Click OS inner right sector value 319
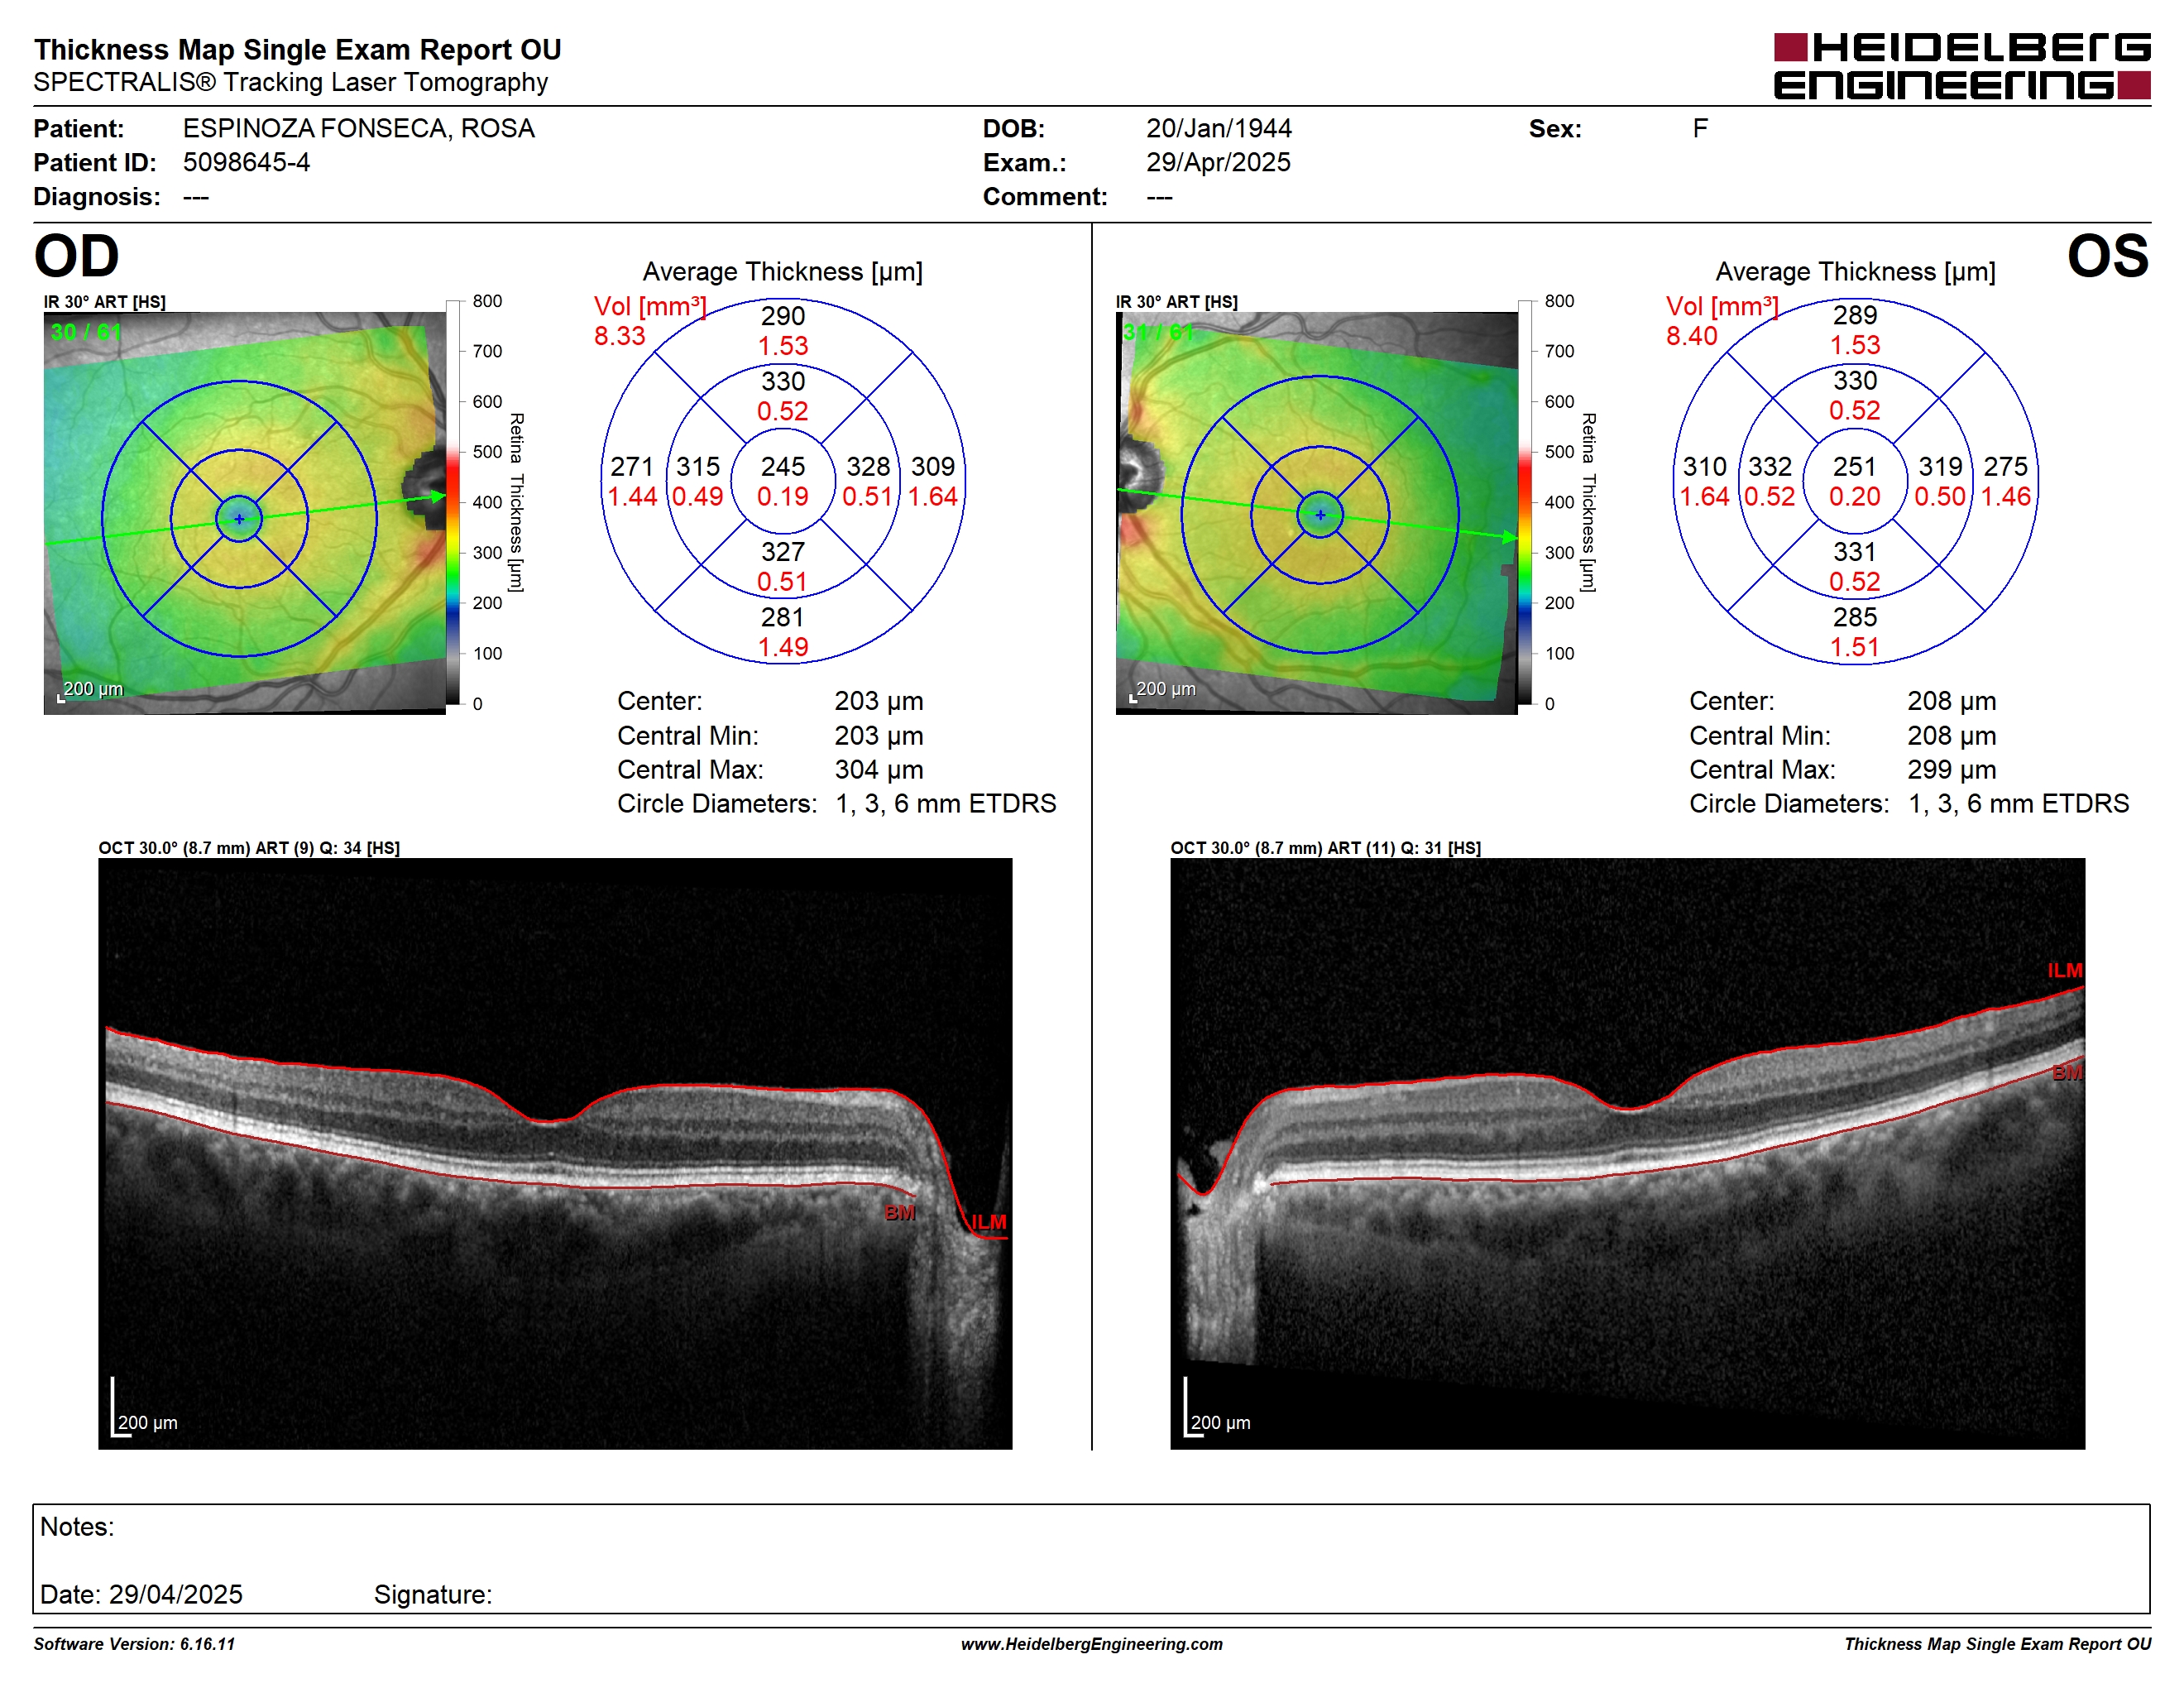 click(x=1940, y=467)
